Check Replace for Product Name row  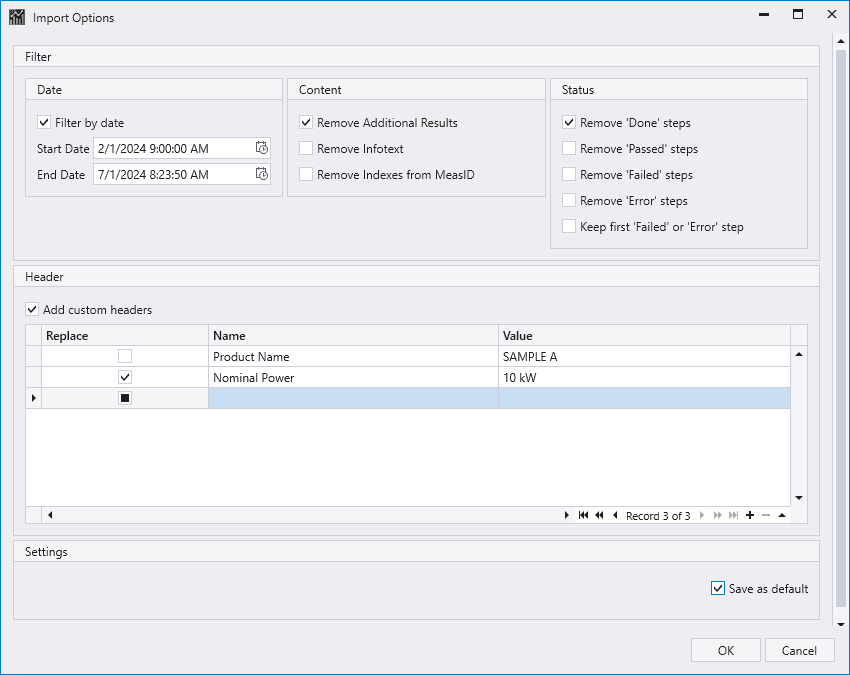(125, 356)
